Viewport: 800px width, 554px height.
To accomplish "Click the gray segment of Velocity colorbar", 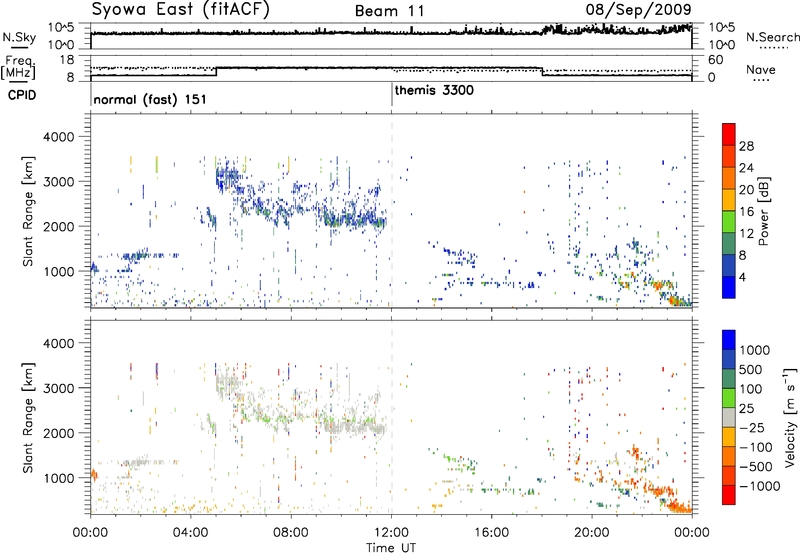I will click(729, 418).
